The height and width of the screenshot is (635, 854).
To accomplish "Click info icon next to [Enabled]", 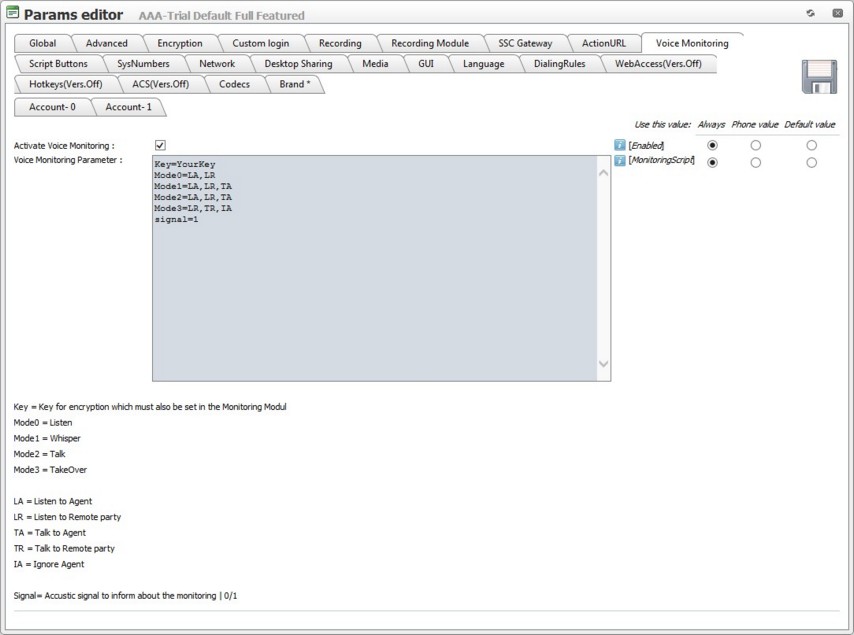I will coord(620,145).
